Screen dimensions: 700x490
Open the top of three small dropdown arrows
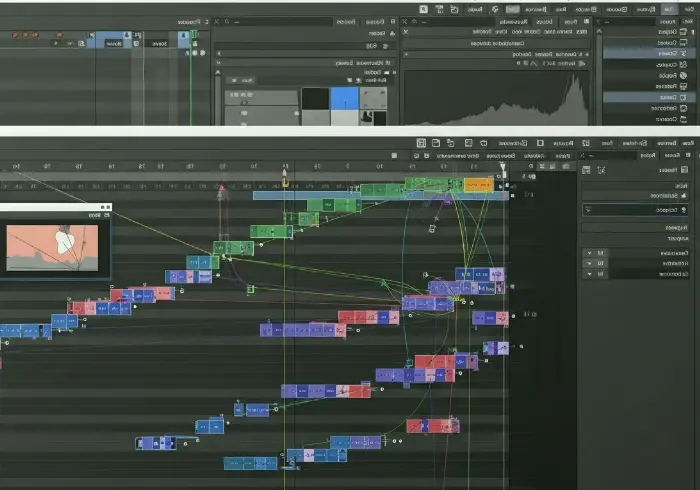click(589, 253)
